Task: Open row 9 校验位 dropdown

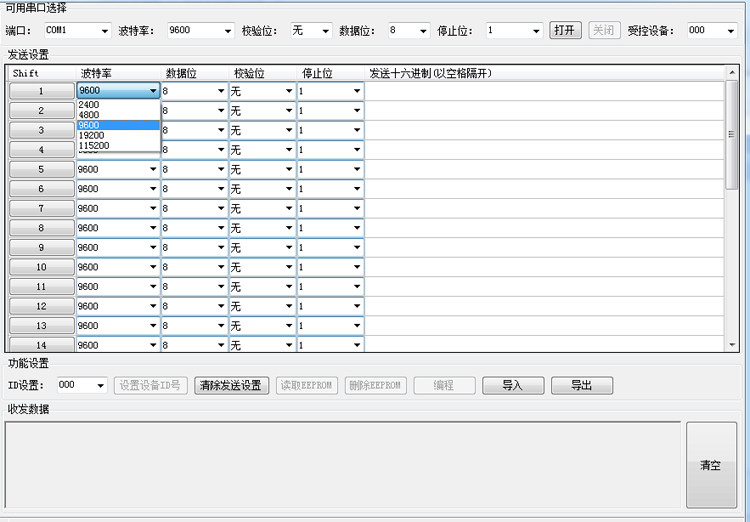Action: click(x=263, y=248)
